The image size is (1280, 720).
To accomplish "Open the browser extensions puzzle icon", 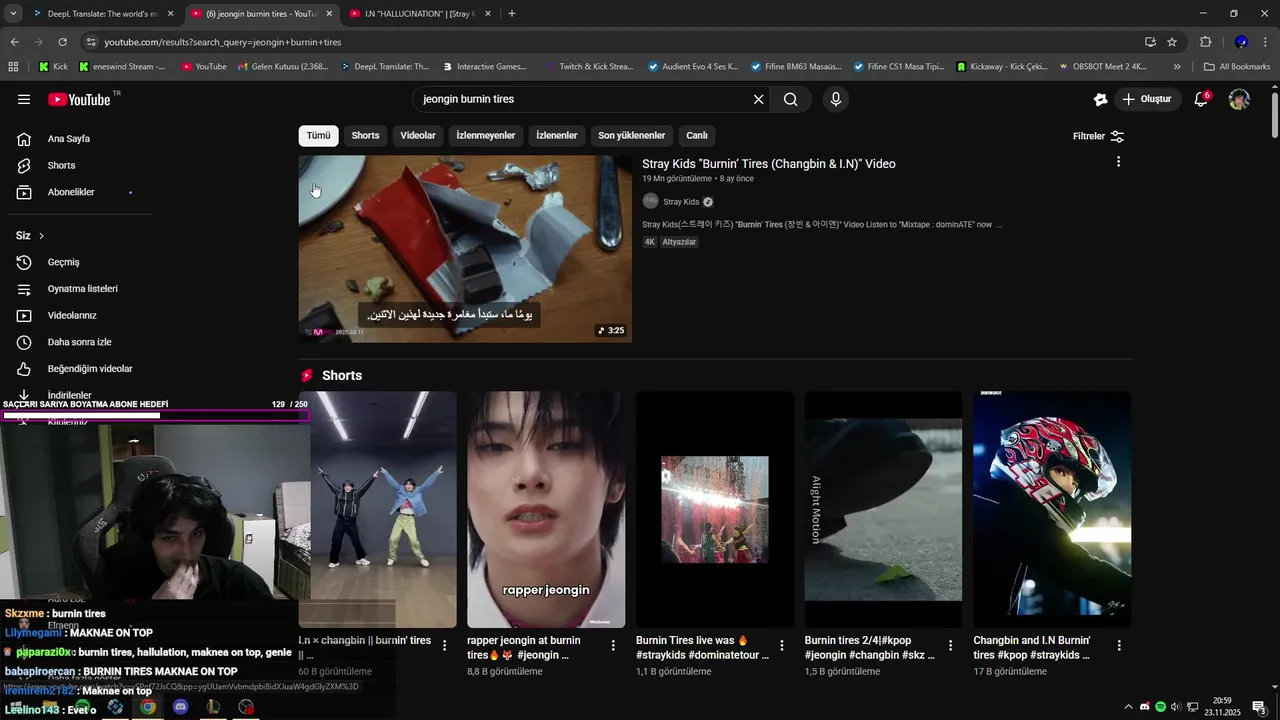I will [1205, 42].
